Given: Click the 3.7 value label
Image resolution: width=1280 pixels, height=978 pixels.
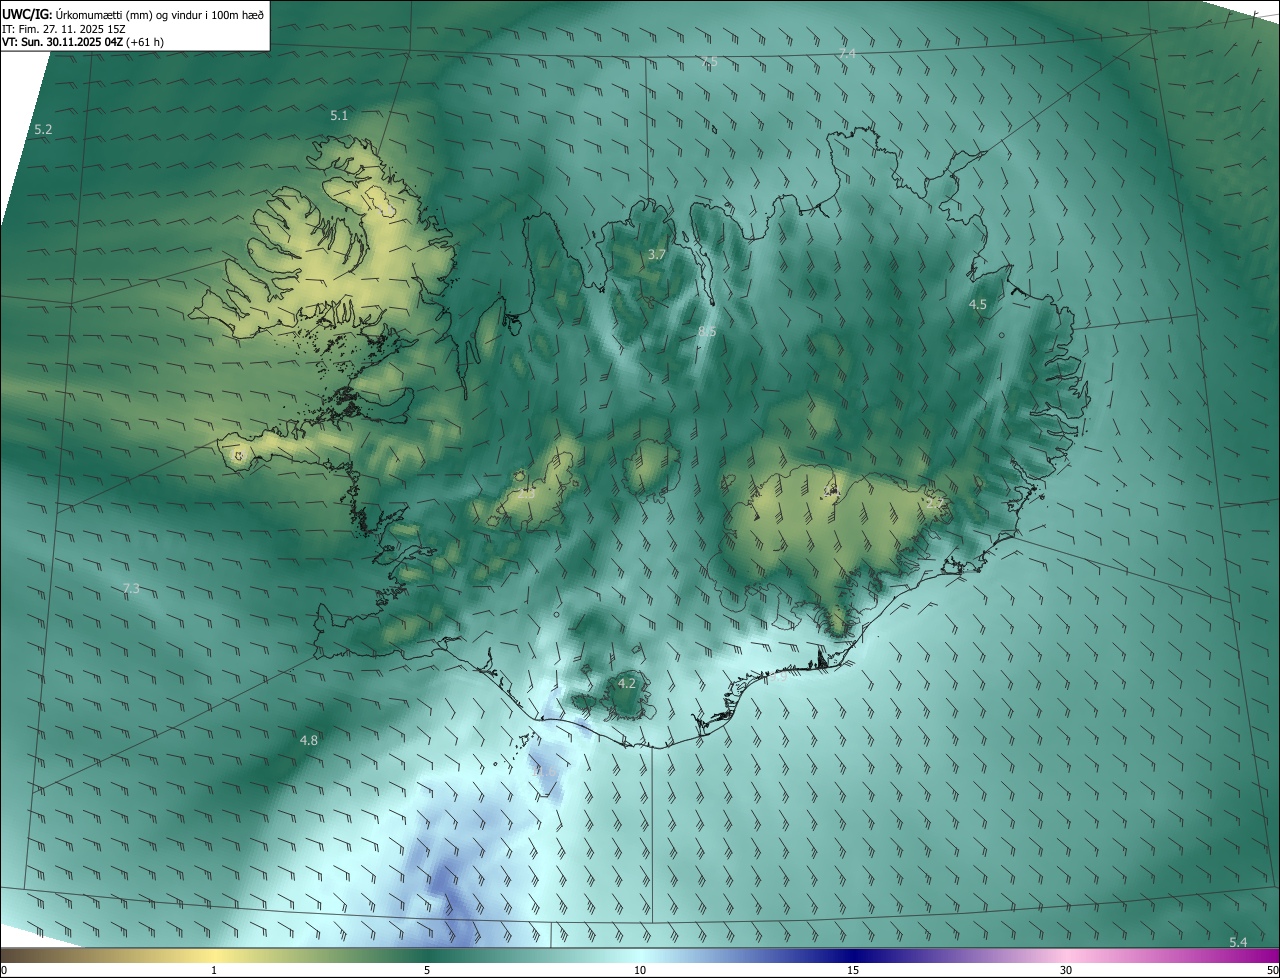Looking at the screenshot, I should pyautogui.click(x=656, y=255).
